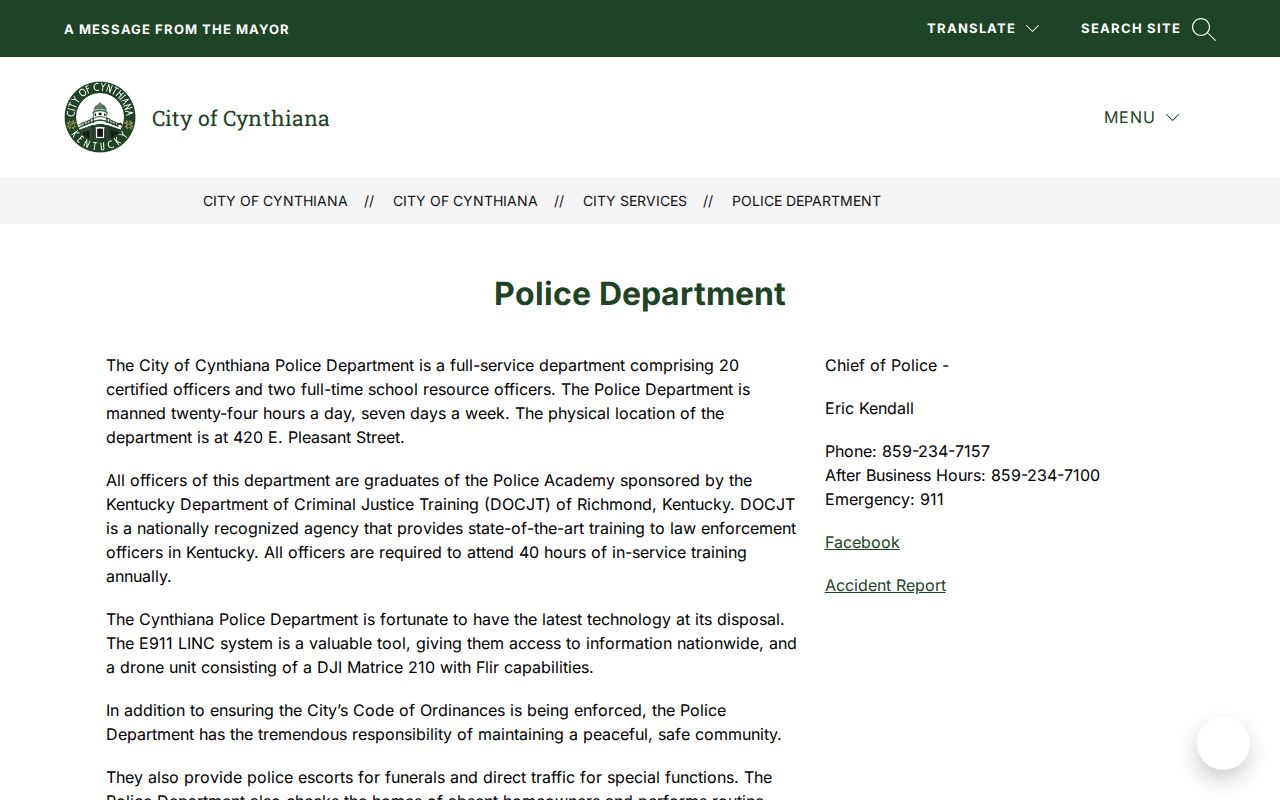
Task: Click the Emergency: 911 text
Action: [x=884, y=499]
